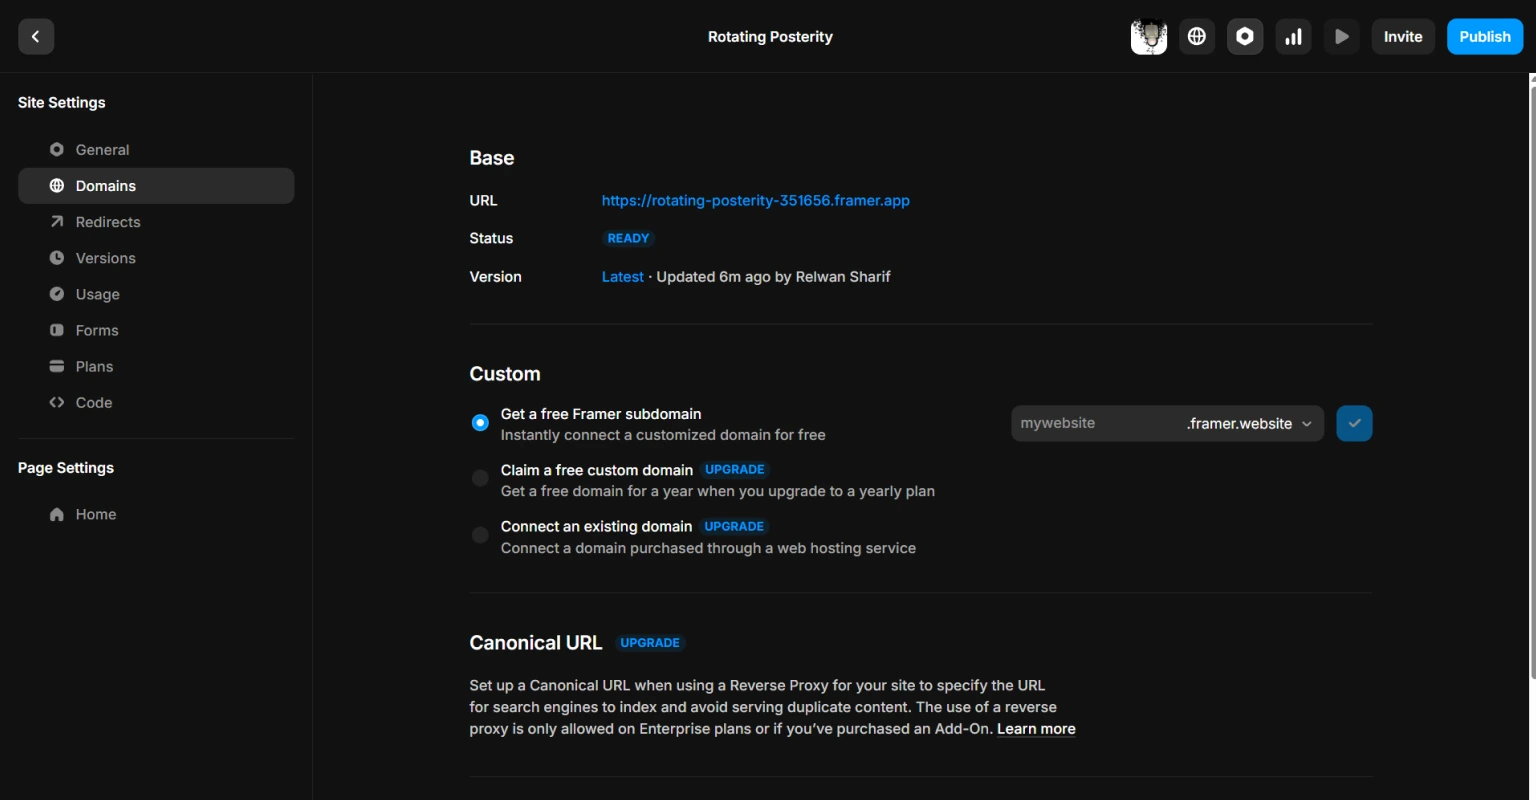The height and width of the screenshot is (800, 1536).
Task: Open the hexagon site settings icon
Action: point(1245,37)
